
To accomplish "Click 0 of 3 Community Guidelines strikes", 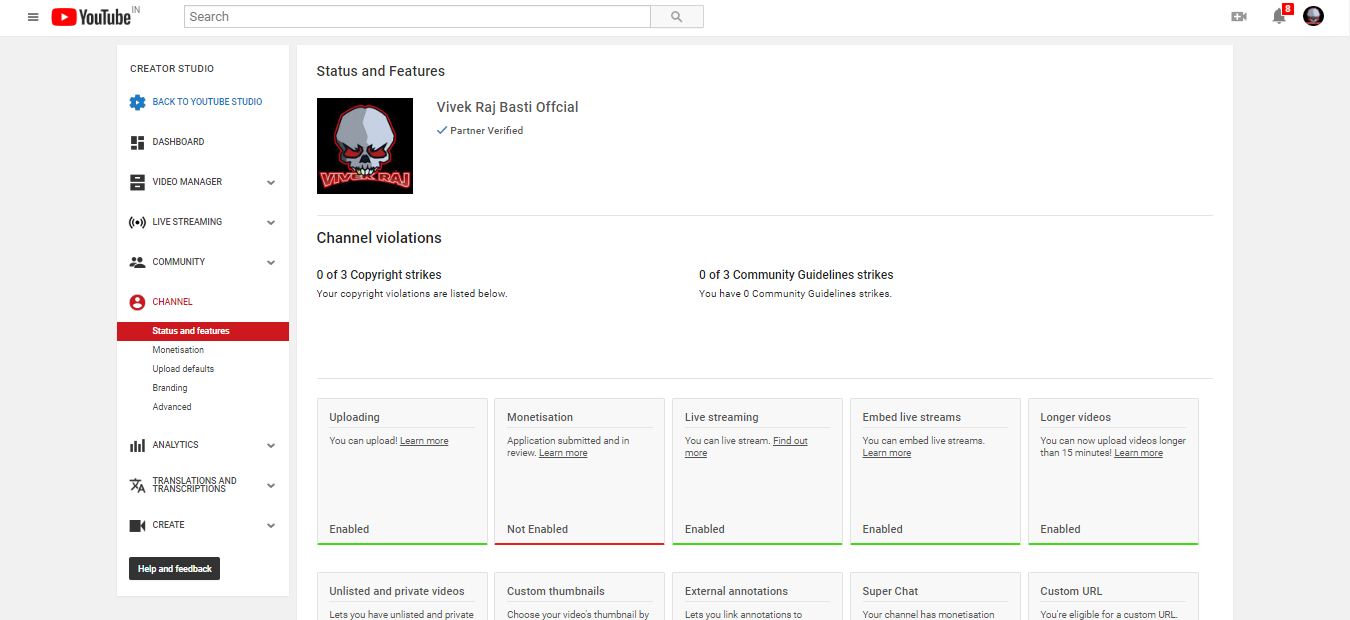I will (x=796, y=275).
